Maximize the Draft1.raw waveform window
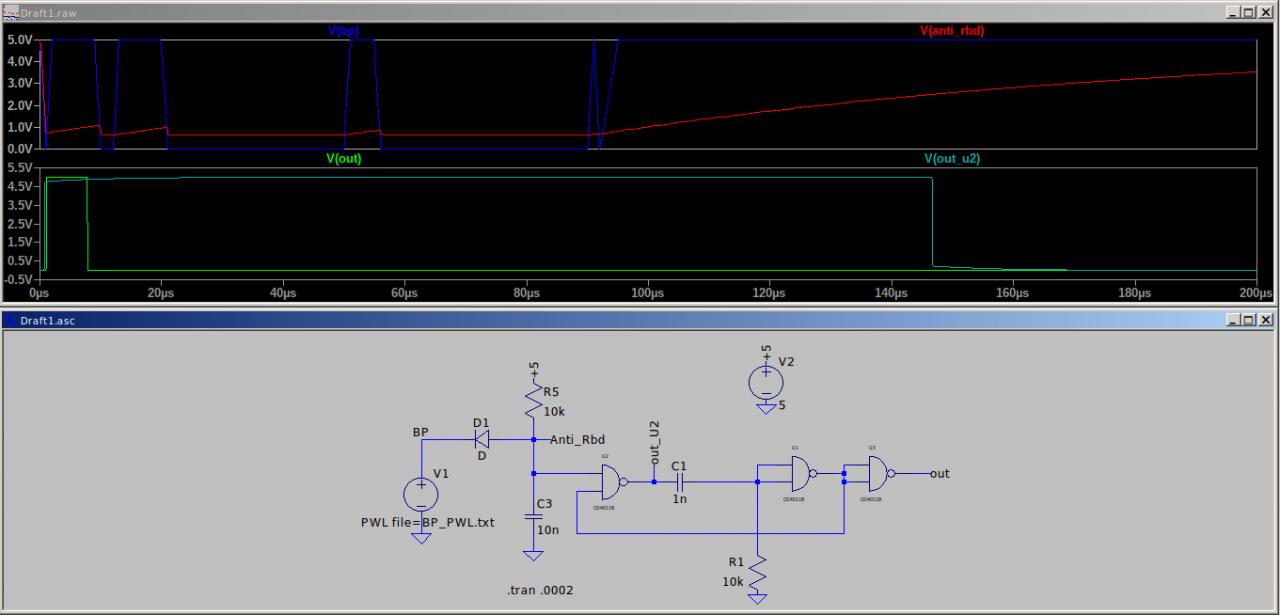1280x615 pixels. pyautogui.click(x=1248, y=11)
